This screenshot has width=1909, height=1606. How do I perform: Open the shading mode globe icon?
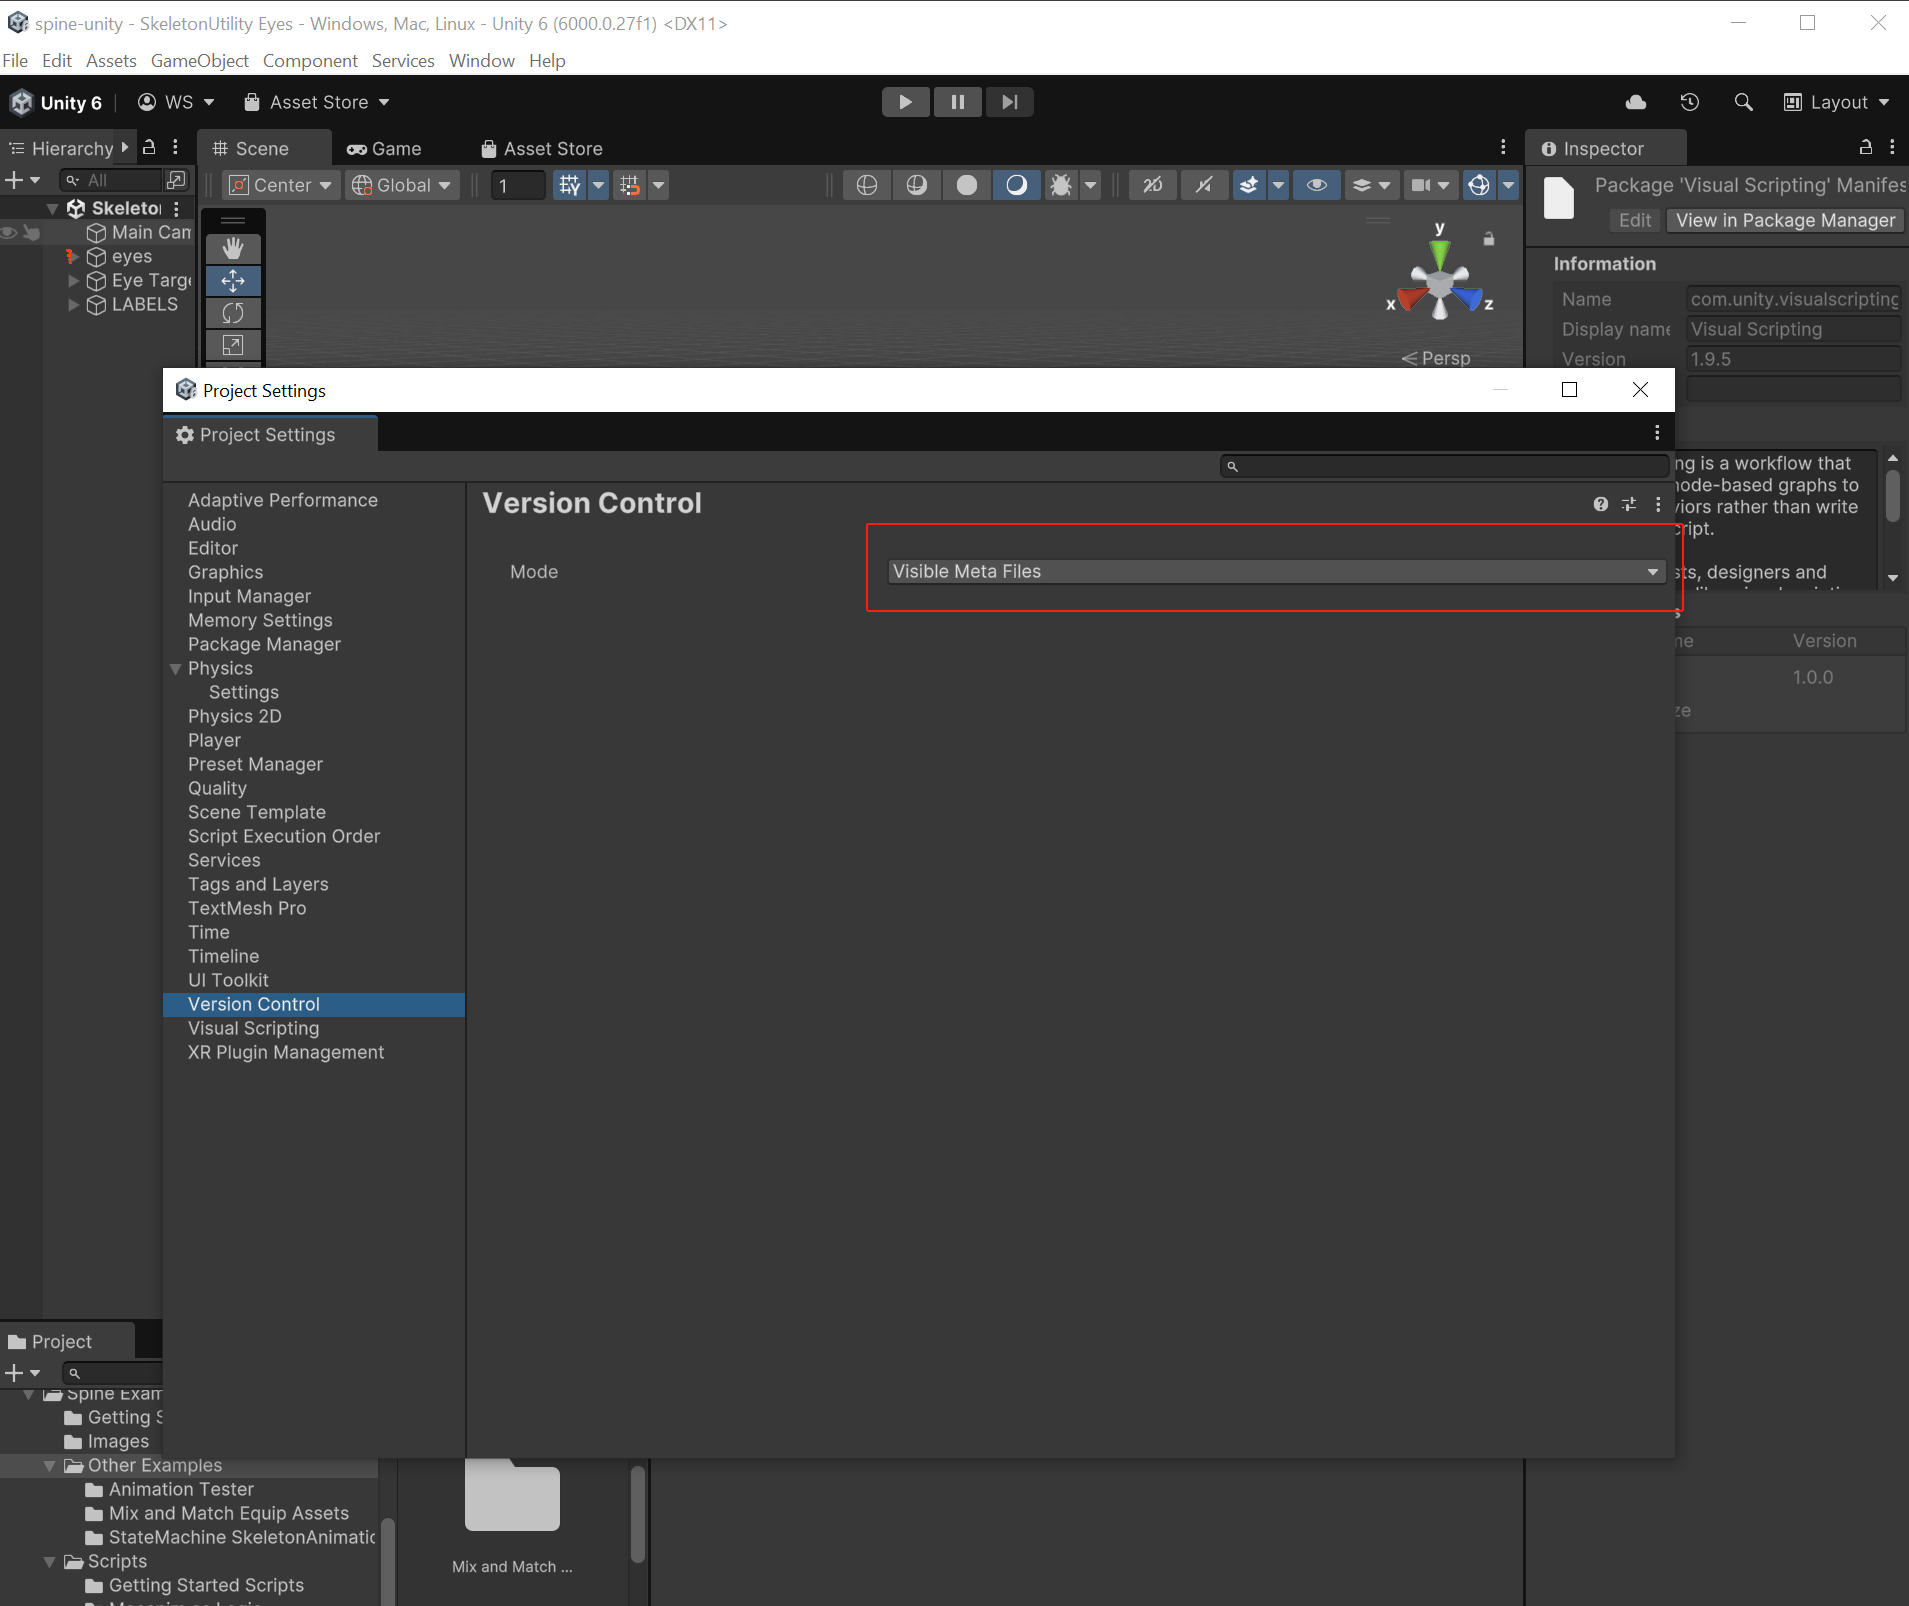[x=866, y=185]
